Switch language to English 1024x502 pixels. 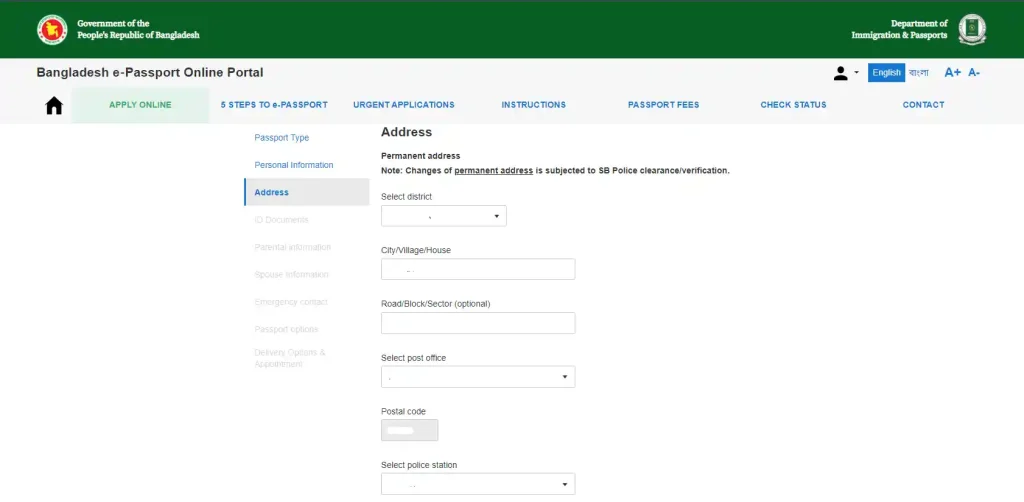click(x=886, y=73)
